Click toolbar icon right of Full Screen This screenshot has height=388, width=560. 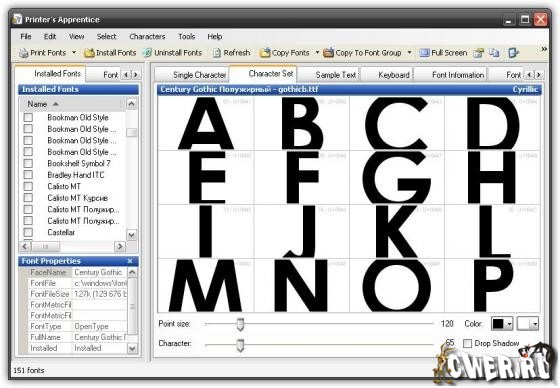[479, 53]
